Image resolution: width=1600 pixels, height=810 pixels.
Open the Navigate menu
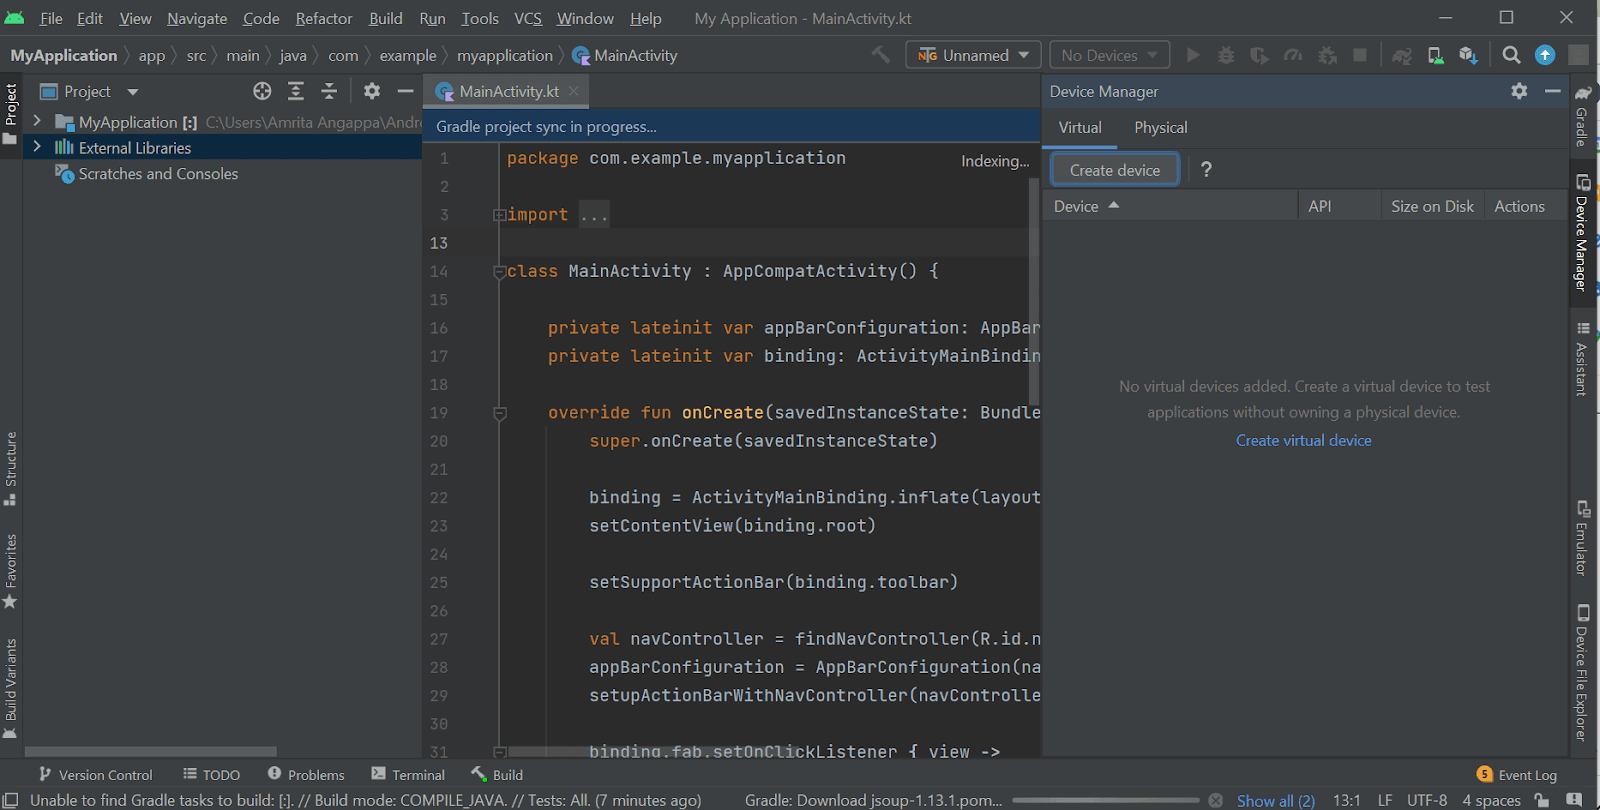click(197, 18)
